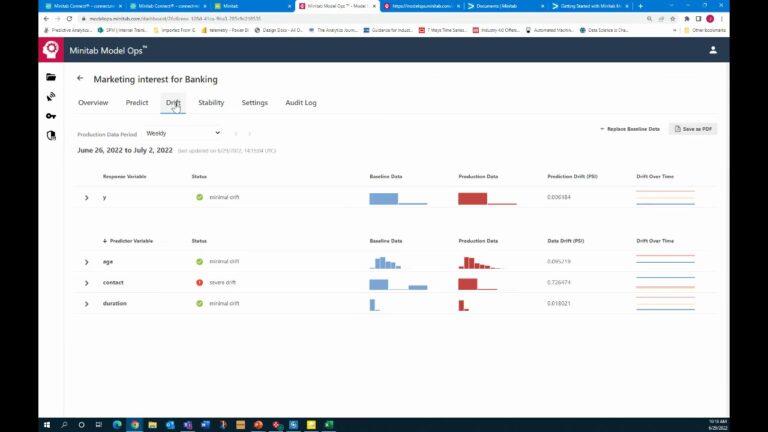Reload the page in the browser
Screen dimensions: 768x432
tap(70, 19)
